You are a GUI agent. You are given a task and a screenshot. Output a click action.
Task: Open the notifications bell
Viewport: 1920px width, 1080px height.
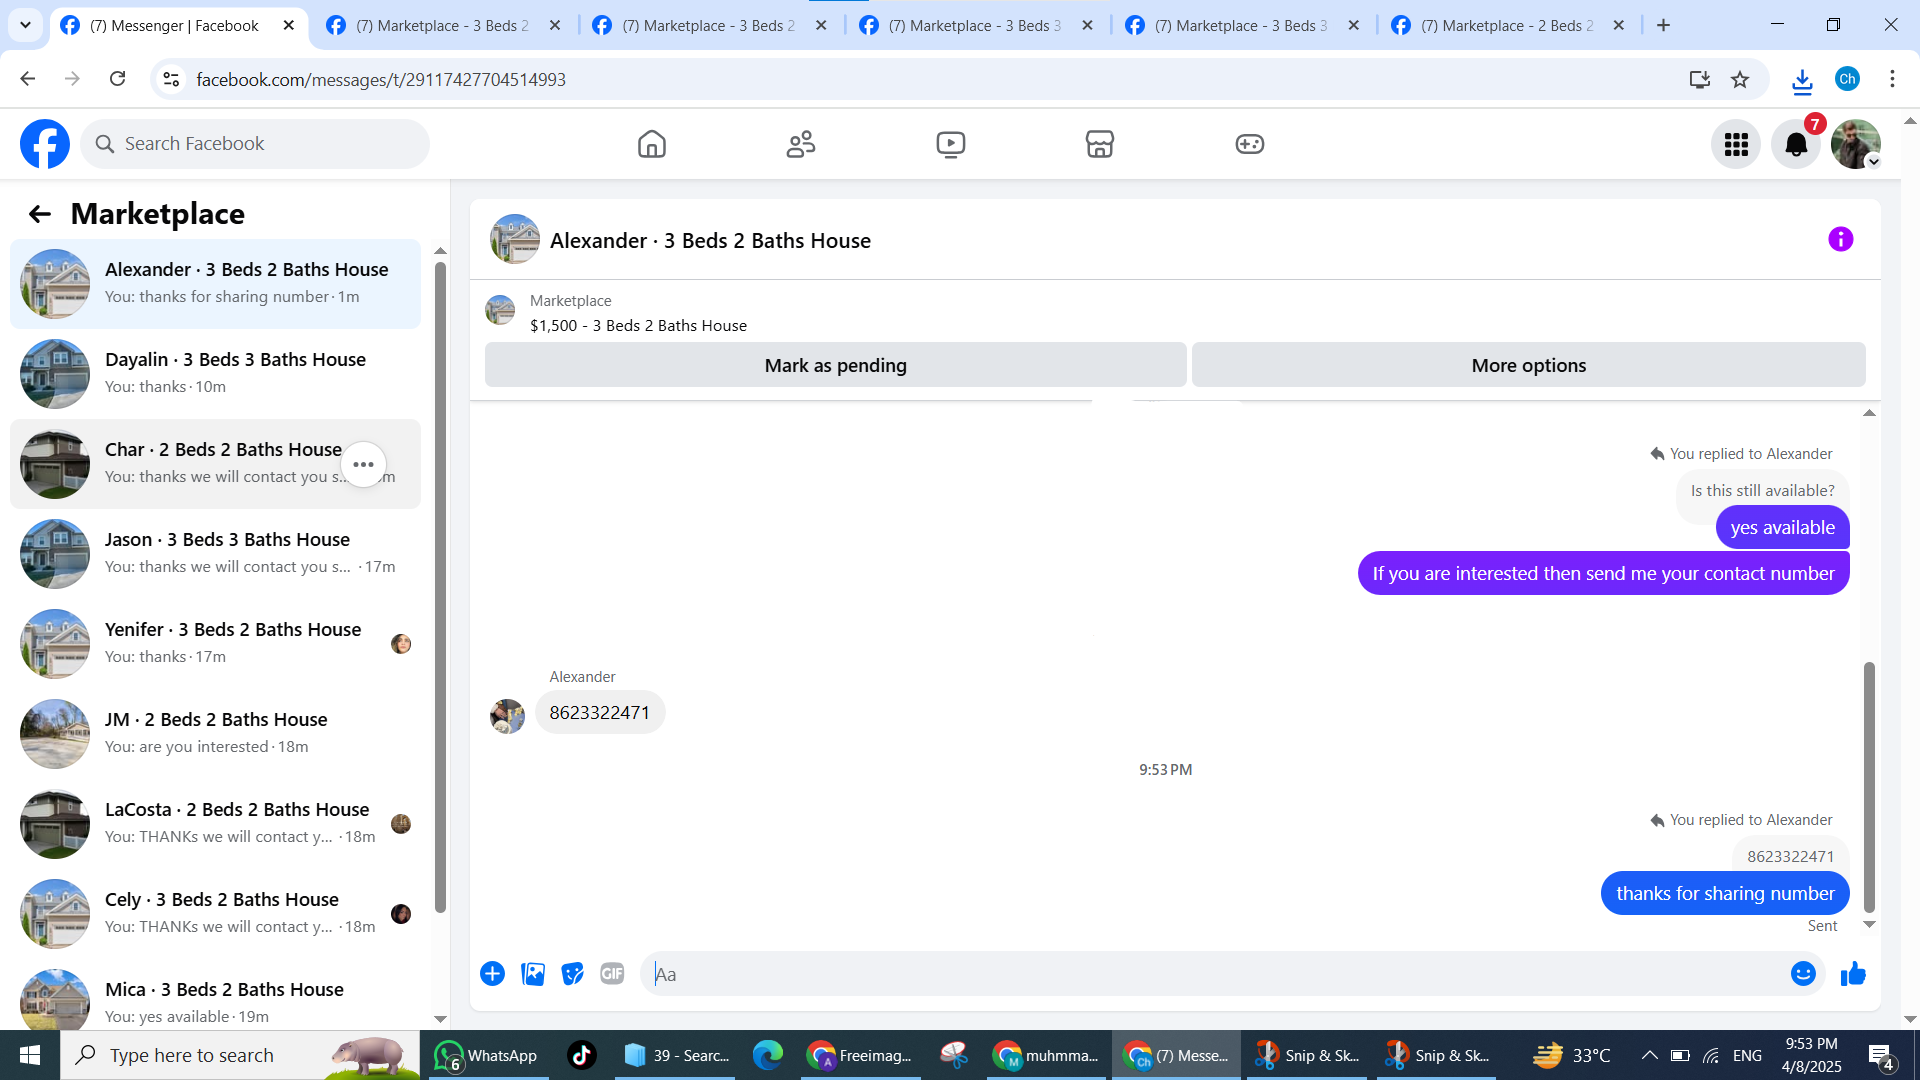(1796, 144)
